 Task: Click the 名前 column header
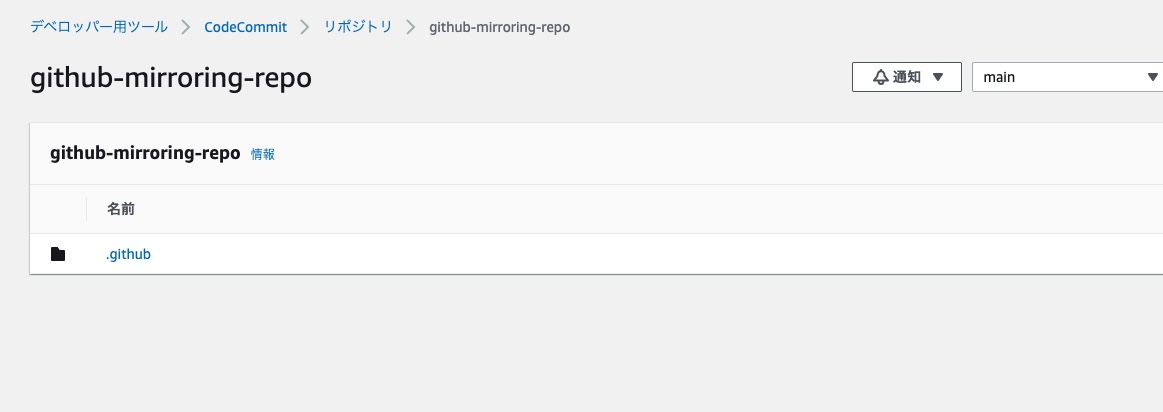click(121, 209)
